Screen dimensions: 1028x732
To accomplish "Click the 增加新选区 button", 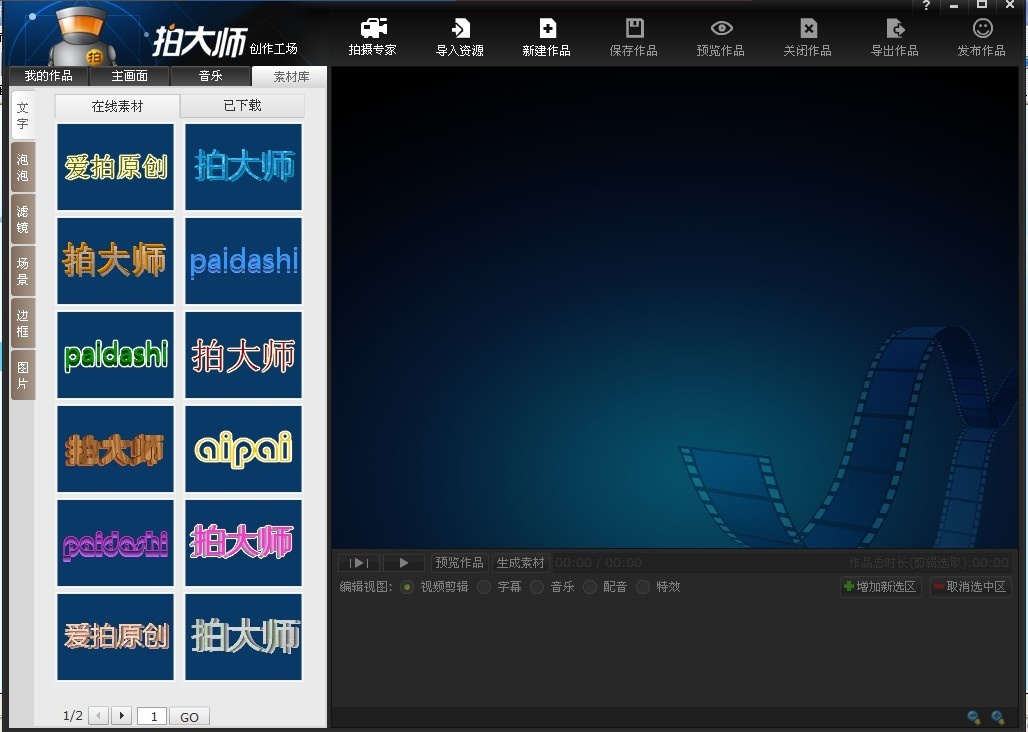I will click(x=880, y=587).
